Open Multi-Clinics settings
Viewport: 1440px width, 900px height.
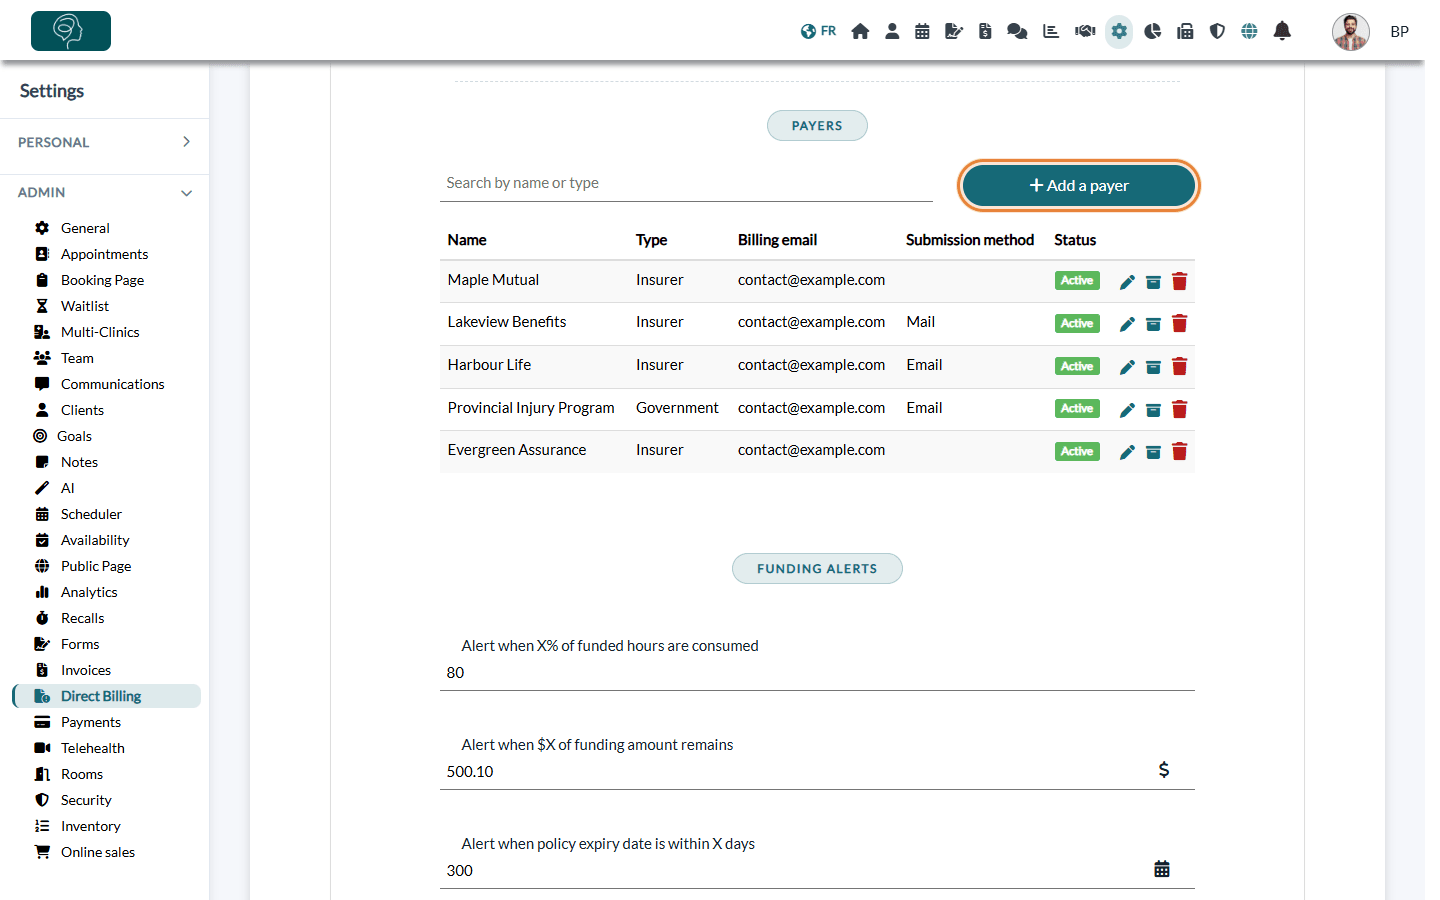click(100, 332)
